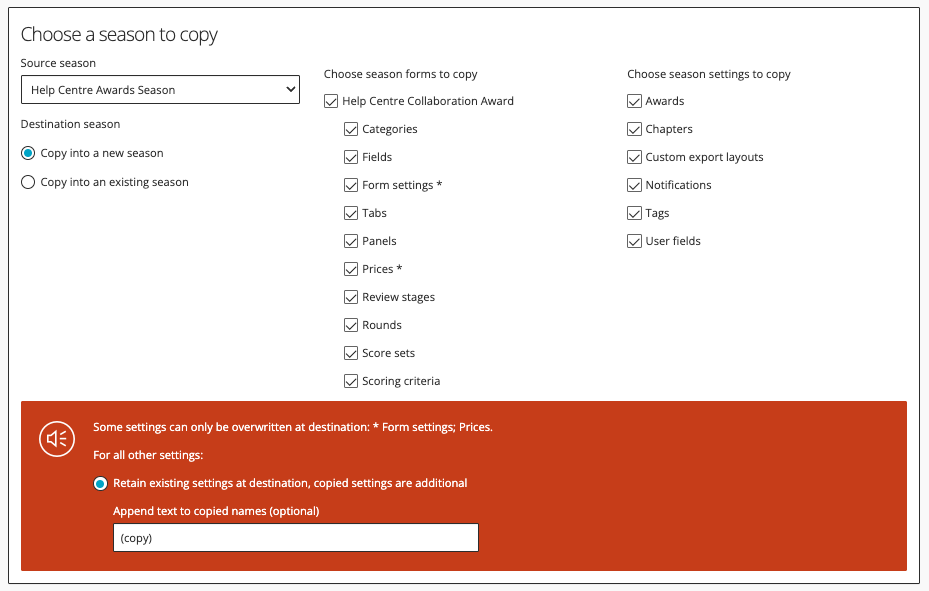Uncheck the User fields checkbox
This screenshot has height=591, width=929.
point(634,241)
